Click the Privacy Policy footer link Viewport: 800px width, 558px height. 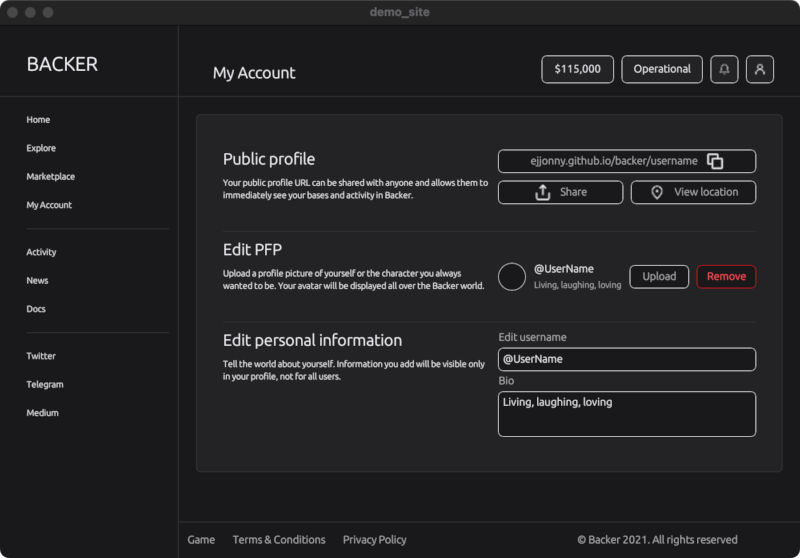click(374, 540)
